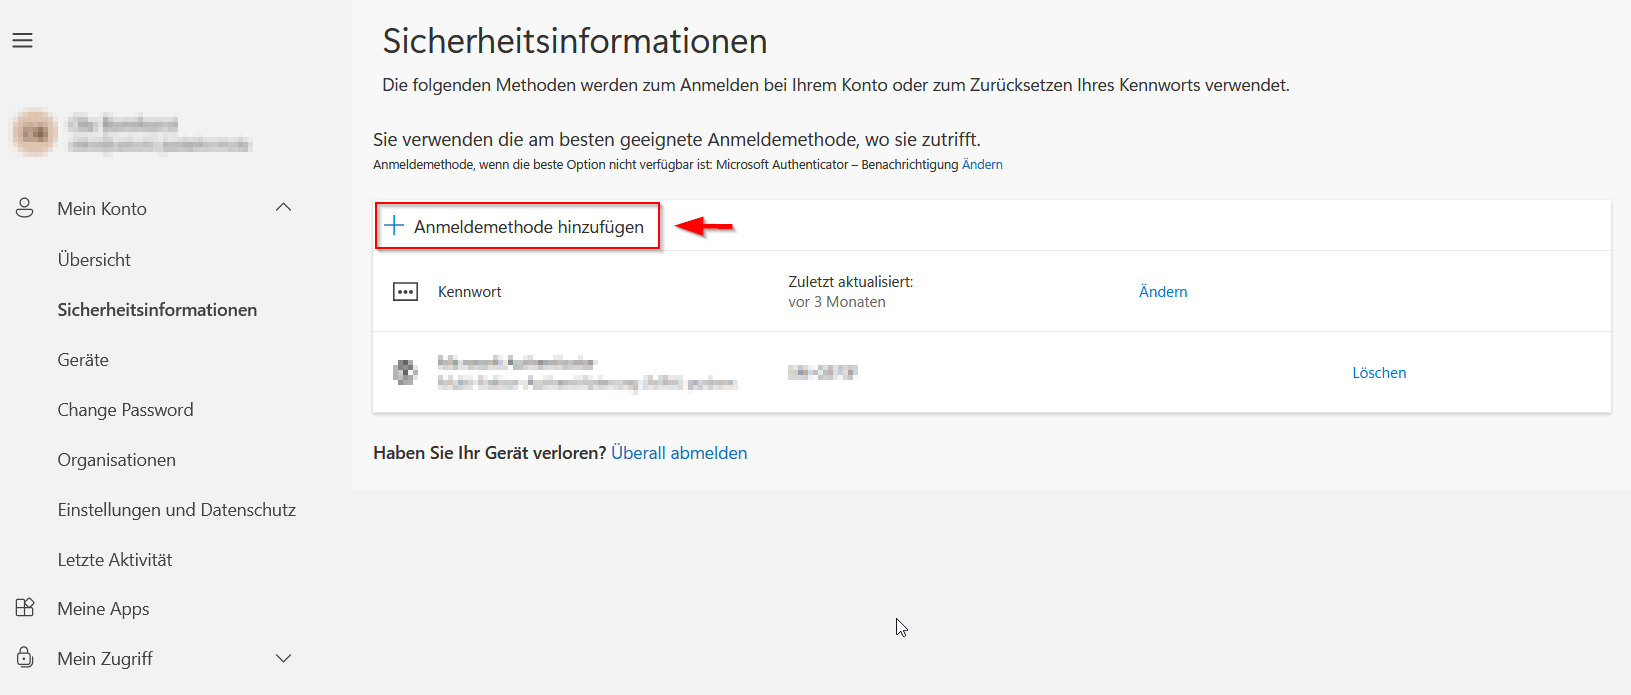View Letzte Aktivität
This screenshot has height=695, width=1631.
[115, 560]
